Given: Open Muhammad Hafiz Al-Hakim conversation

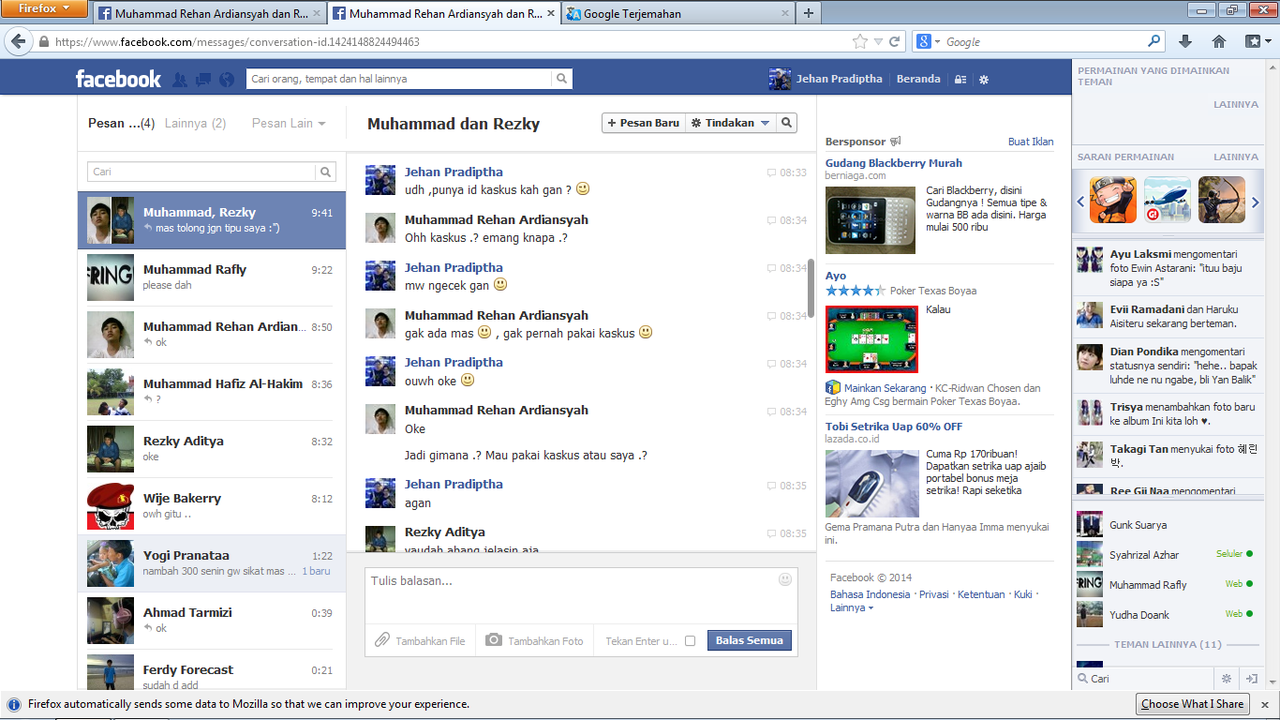Looking at the screenshot, I should click(212, 391).
